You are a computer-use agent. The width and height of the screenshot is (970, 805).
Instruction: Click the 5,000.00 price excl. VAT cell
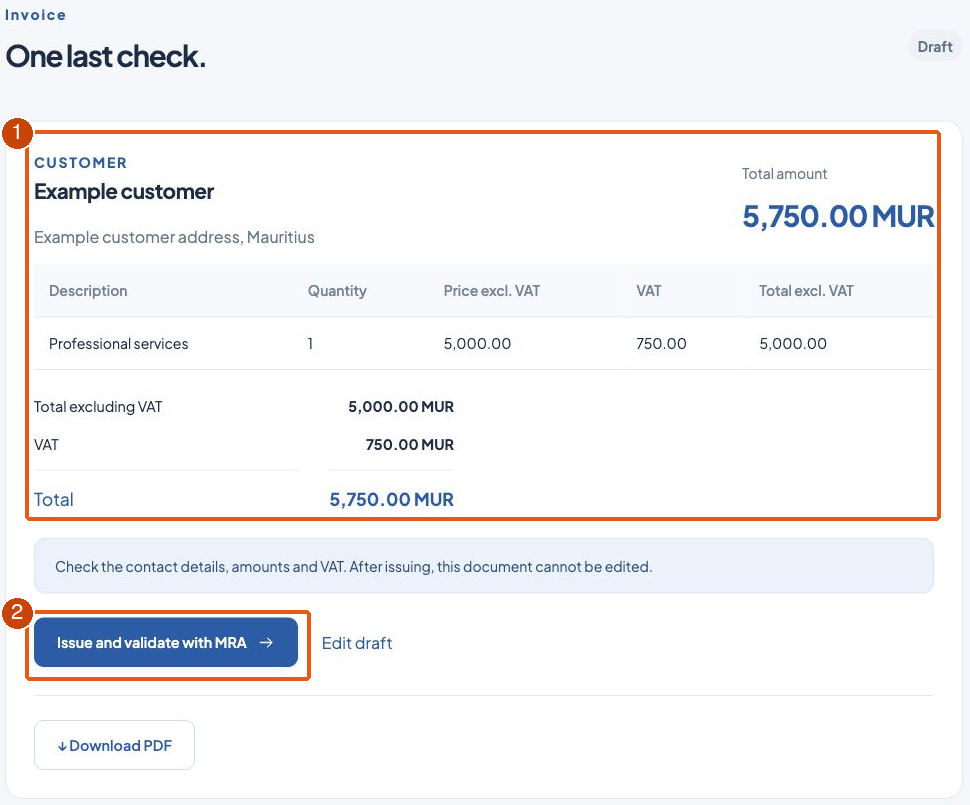[x=477, y=343]
